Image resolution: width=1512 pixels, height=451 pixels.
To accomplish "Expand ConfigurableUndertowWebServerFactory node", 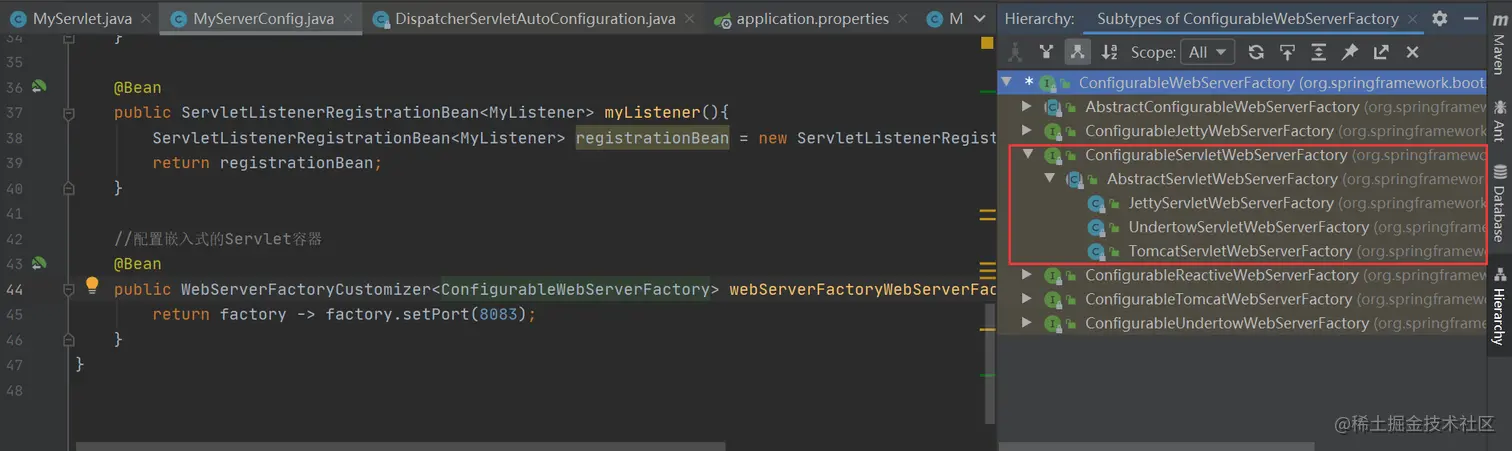I will click(1026, 322).
